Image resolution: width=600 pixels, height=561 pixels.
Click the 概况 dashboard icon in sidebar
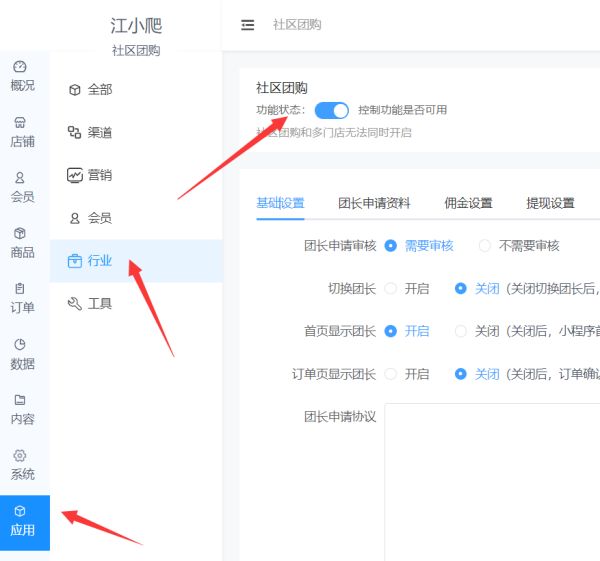point(20,67)
